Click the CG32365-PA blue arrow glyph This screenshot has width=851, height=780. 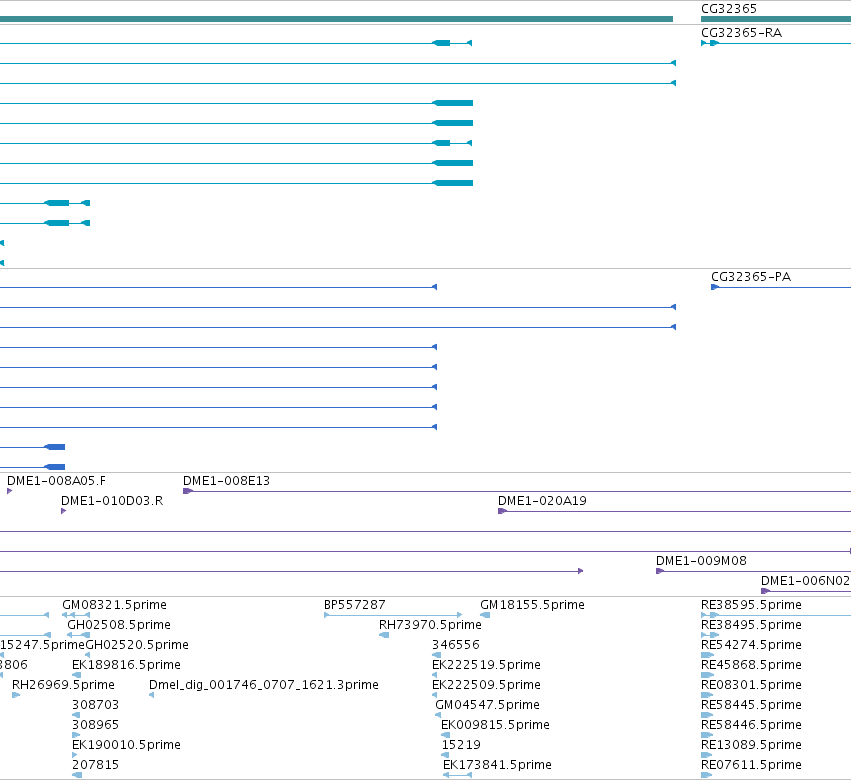coord(715,287)
